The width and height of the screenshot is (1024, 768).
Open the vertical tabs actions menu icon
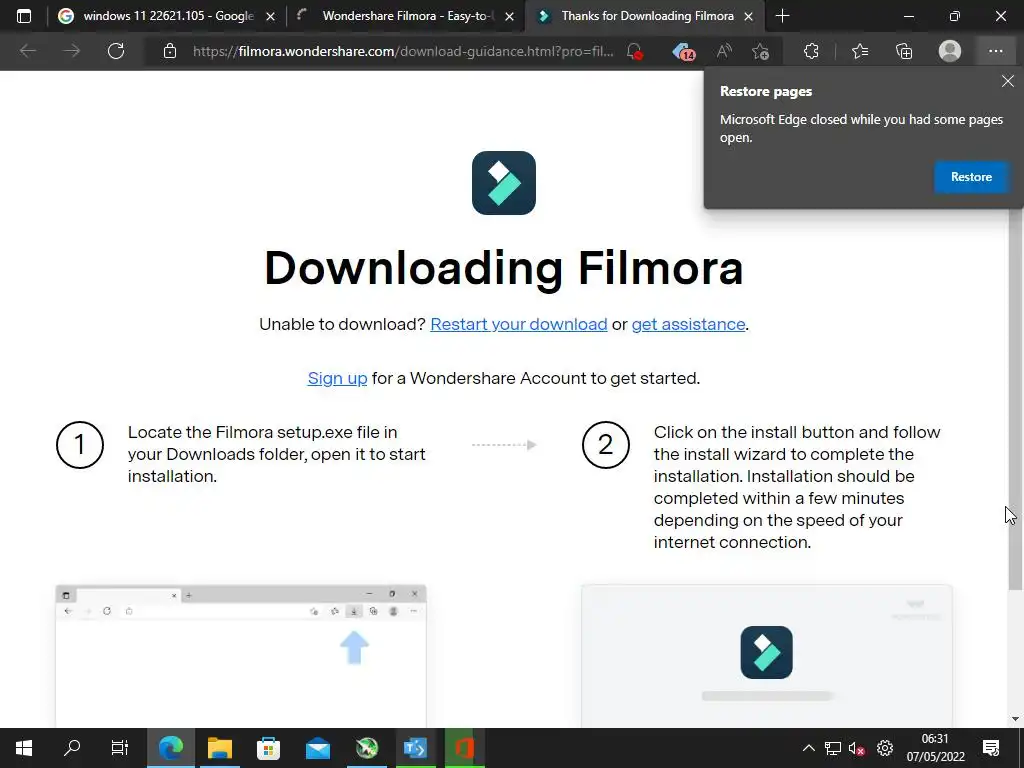click(x=24, y=16)
